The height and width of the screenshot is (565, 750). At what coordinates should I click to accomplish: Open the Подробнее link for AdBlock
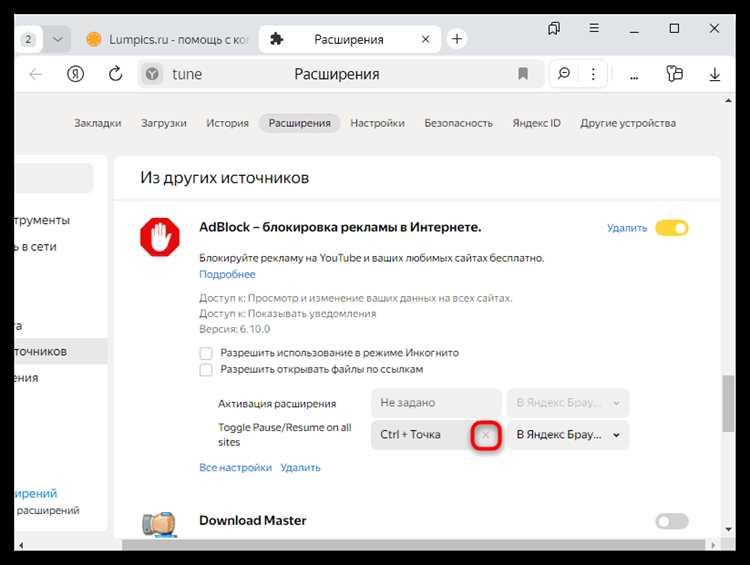coord(227,274)
